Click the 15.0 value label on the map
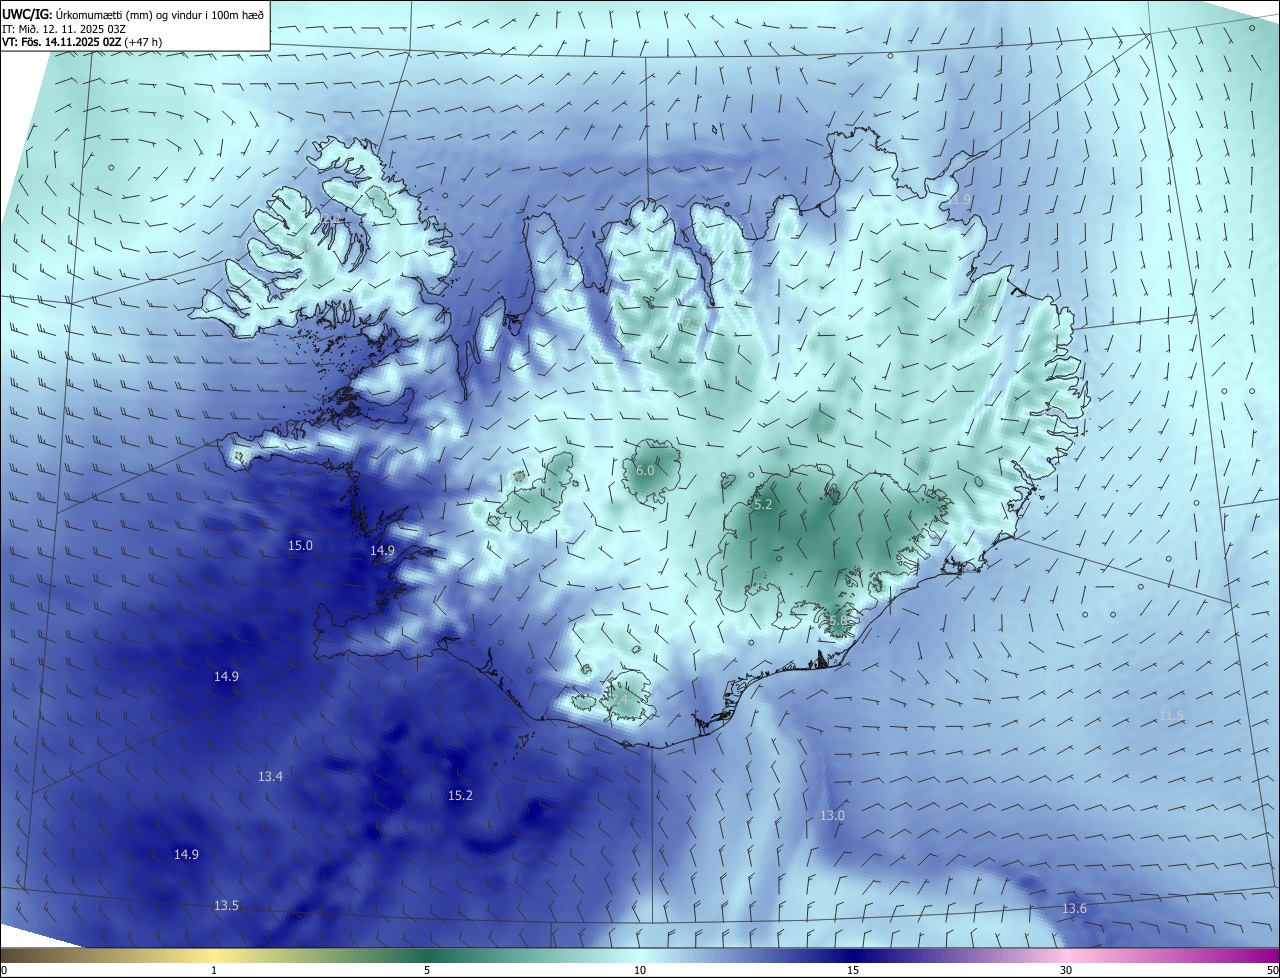This screenshot has height=978, width=1280. click(x=300, y=545)
